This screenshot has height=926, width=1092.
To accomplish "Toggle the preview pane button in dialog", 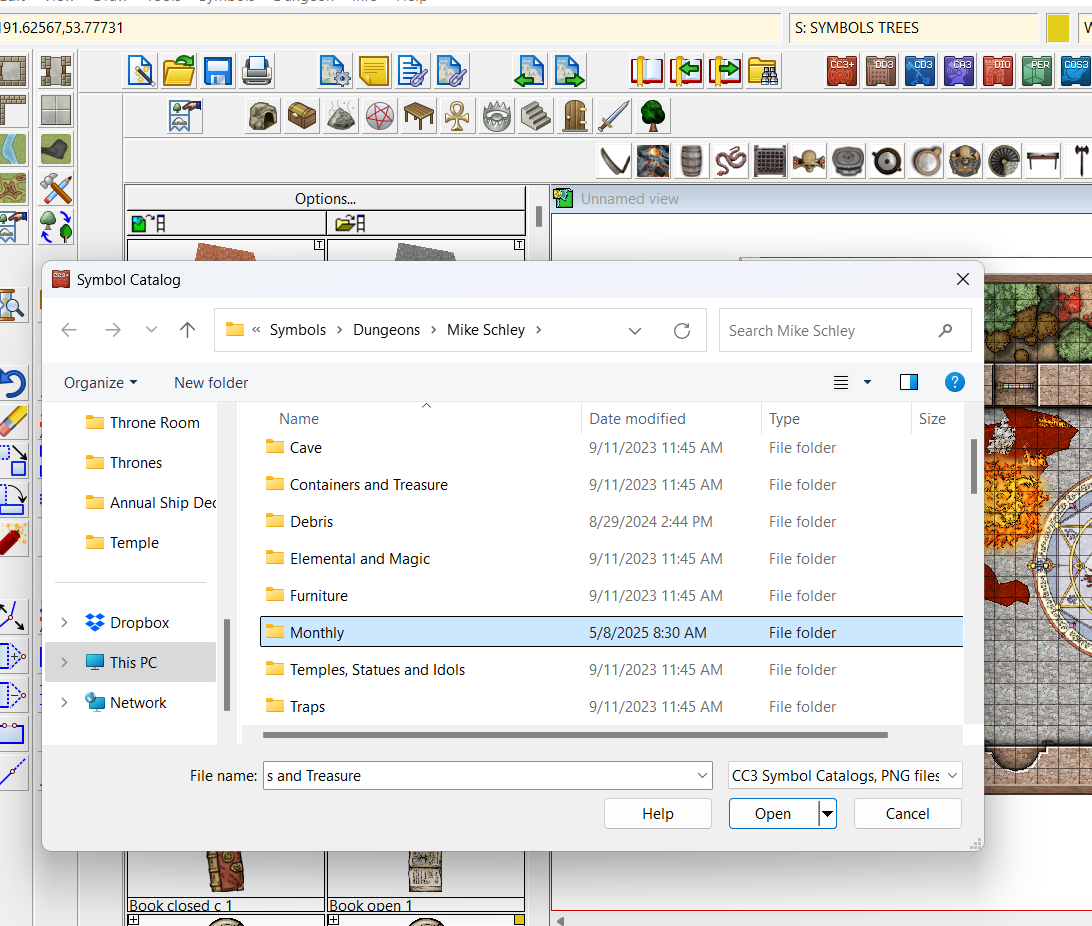I will 908,382.
